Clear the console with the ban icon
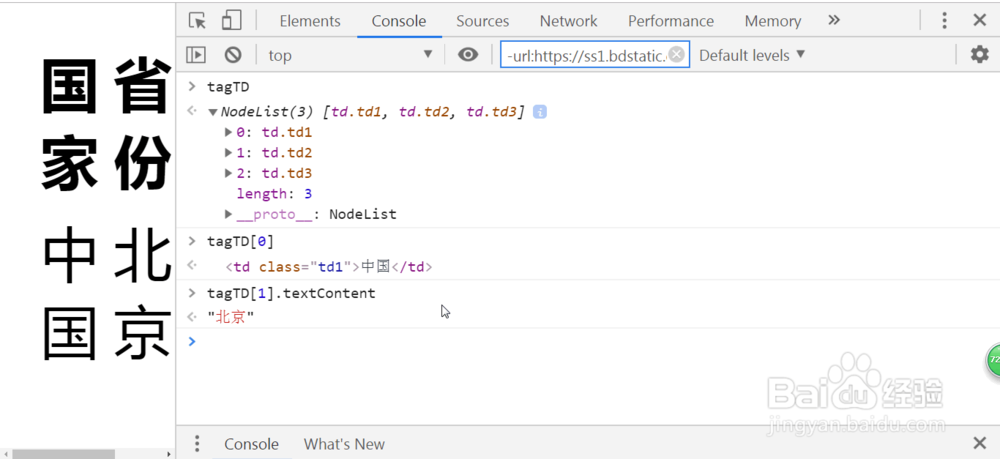The height and width of the screenshot is (459, 1000). point(233,55)
